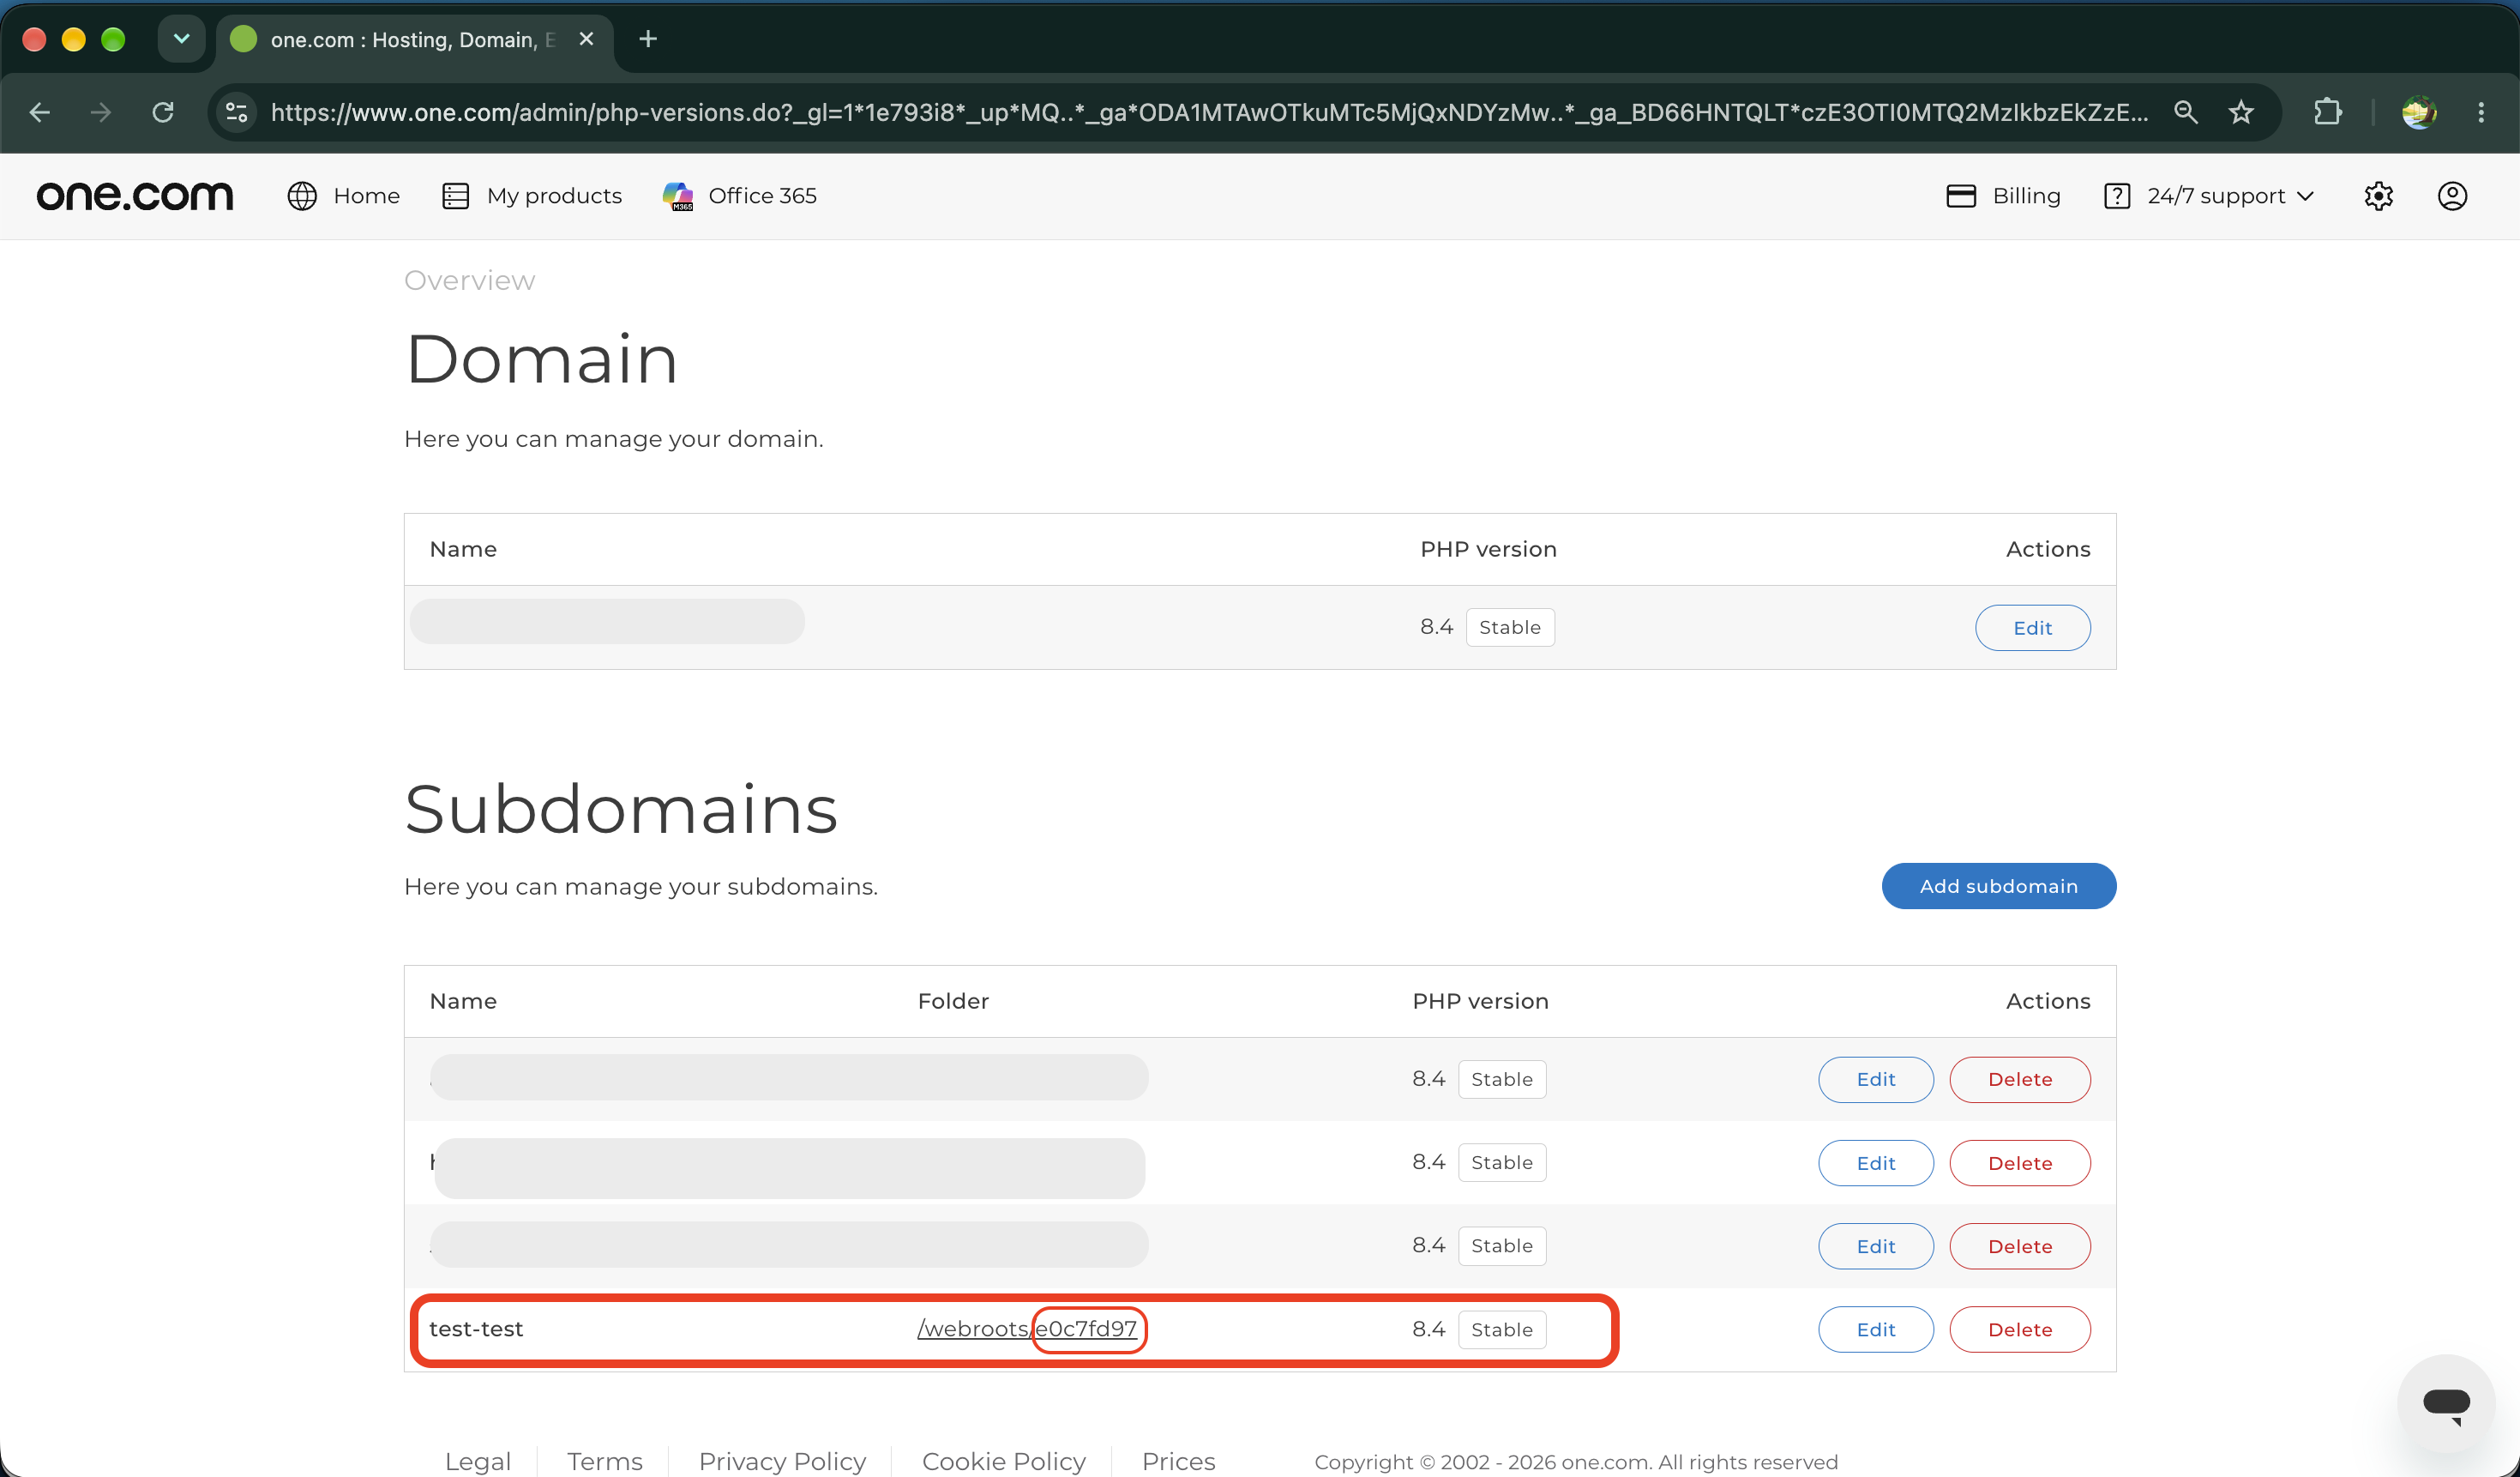This screenshot has width=2520, height=1477.
Task: Click the Folder column header in Subdomains
Action: click(953, 1001)
